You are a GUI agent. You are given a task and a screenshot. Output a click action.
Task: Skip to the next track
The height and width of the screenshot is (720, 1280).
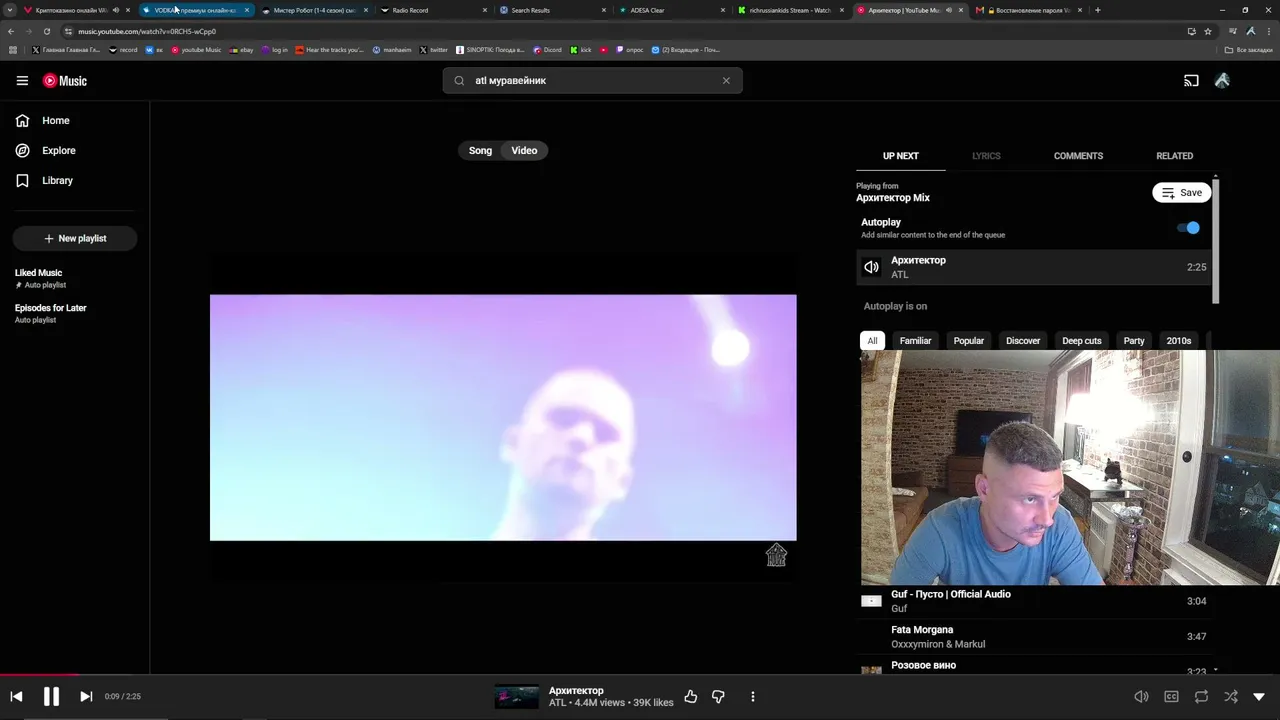86,697
